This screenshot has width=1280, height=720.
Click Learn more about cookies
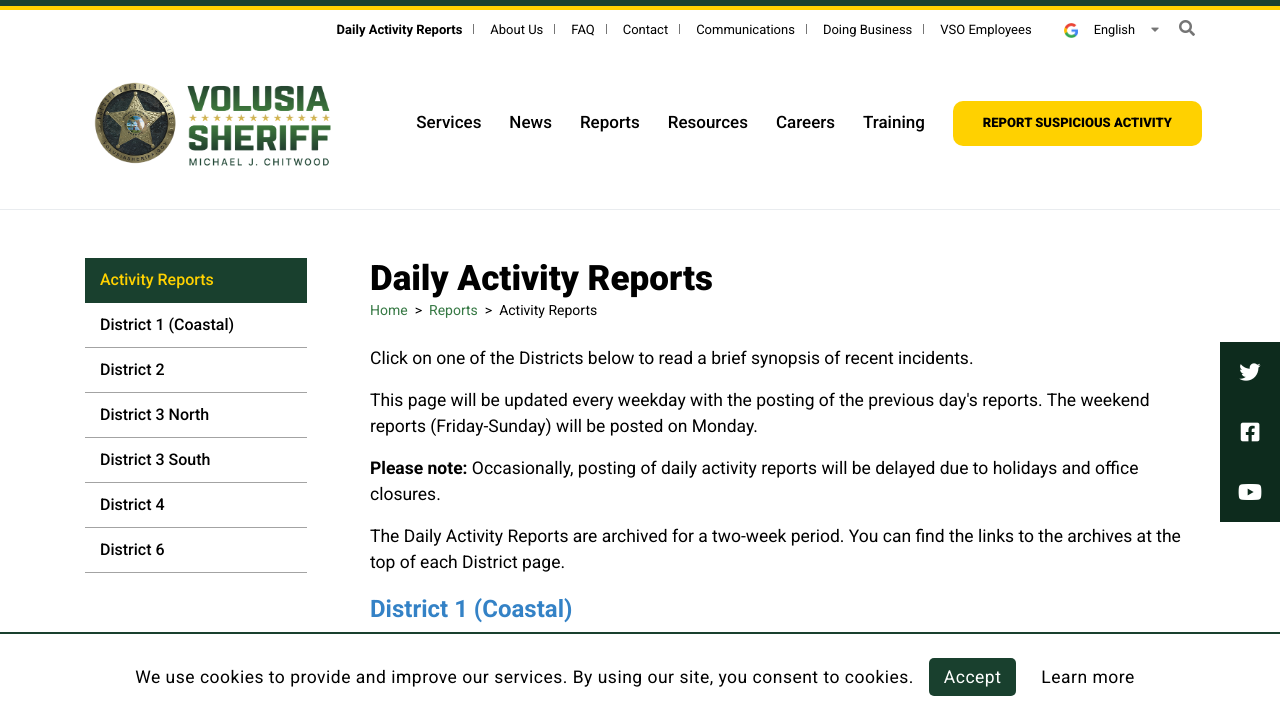coord(1088,677)
